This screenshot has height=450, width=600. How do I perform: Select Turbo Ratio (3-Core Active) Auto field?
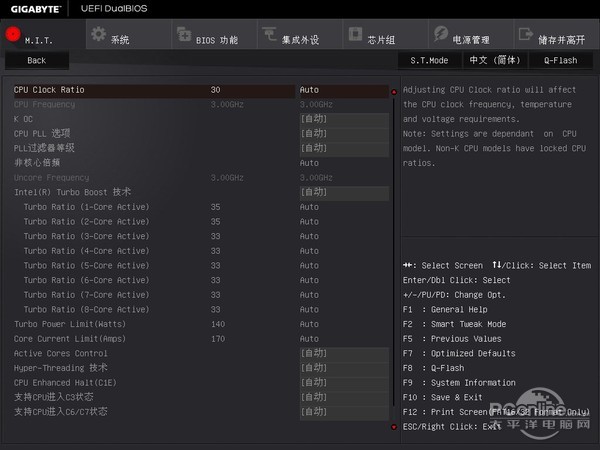[x=309, y=236]
